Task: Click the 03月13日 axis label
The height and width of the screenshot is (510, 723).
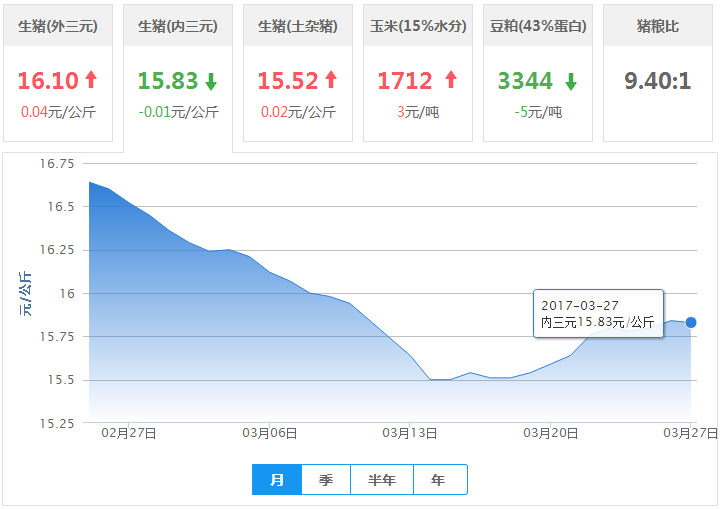Action: tap(410, 433)
